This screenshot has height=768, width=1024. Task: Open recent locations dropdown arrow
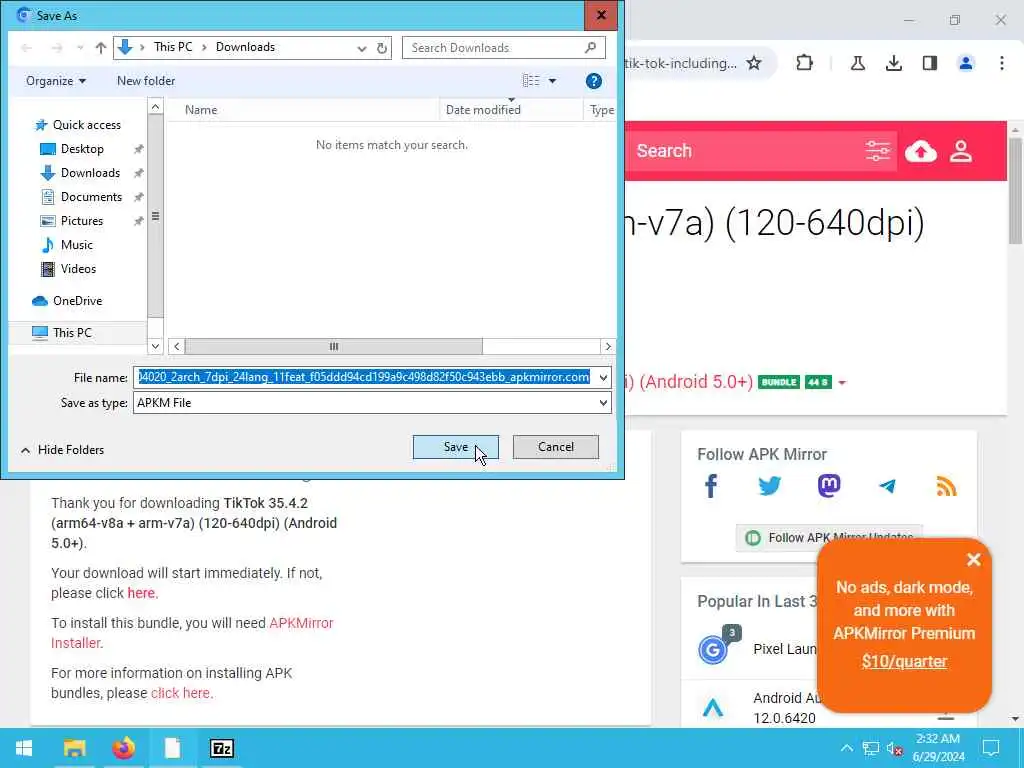[x=80, y=48]
